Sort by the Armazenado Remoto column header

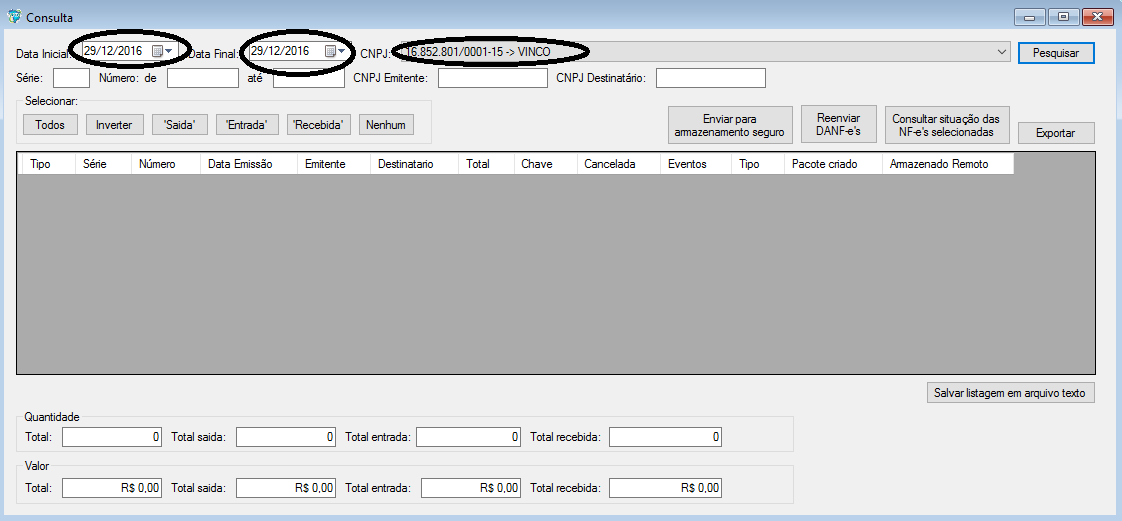947,164
